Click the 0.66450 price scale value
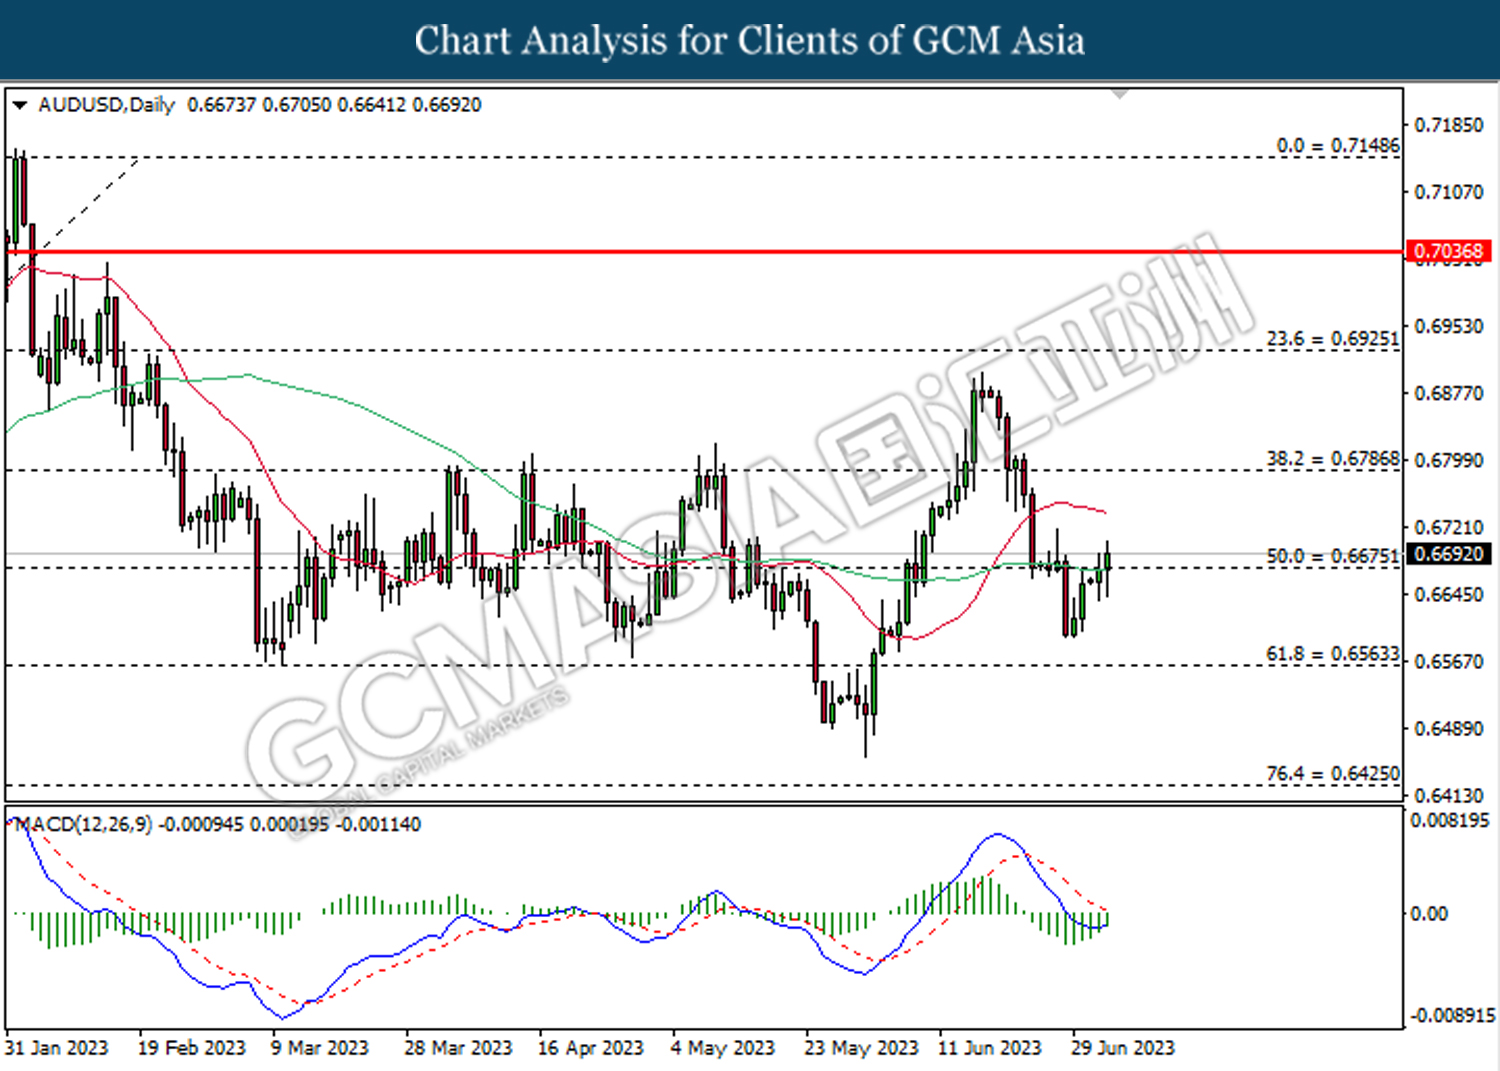The height and width of the screenshot is (1071, 1500). click(1449, 594)
